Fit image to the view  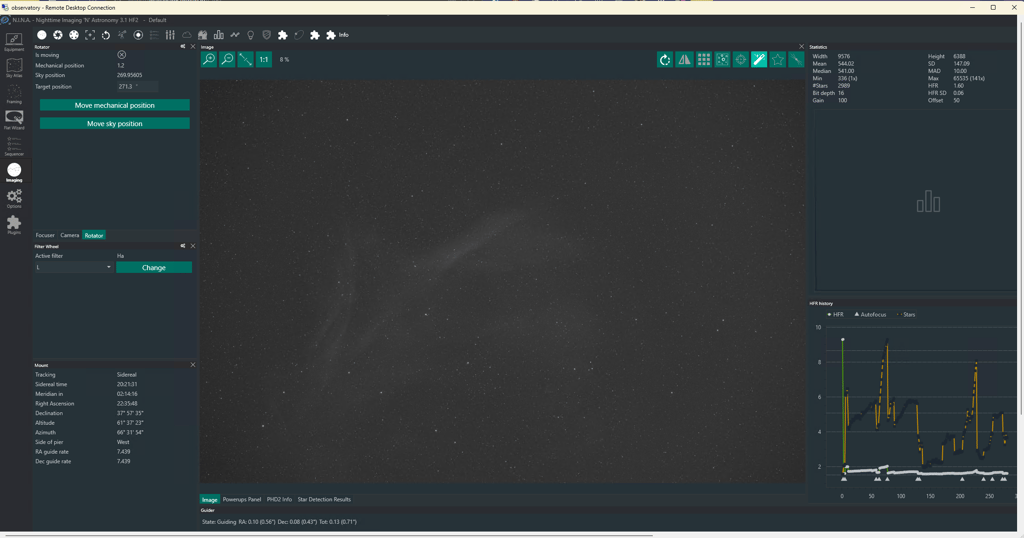[246, 59]
